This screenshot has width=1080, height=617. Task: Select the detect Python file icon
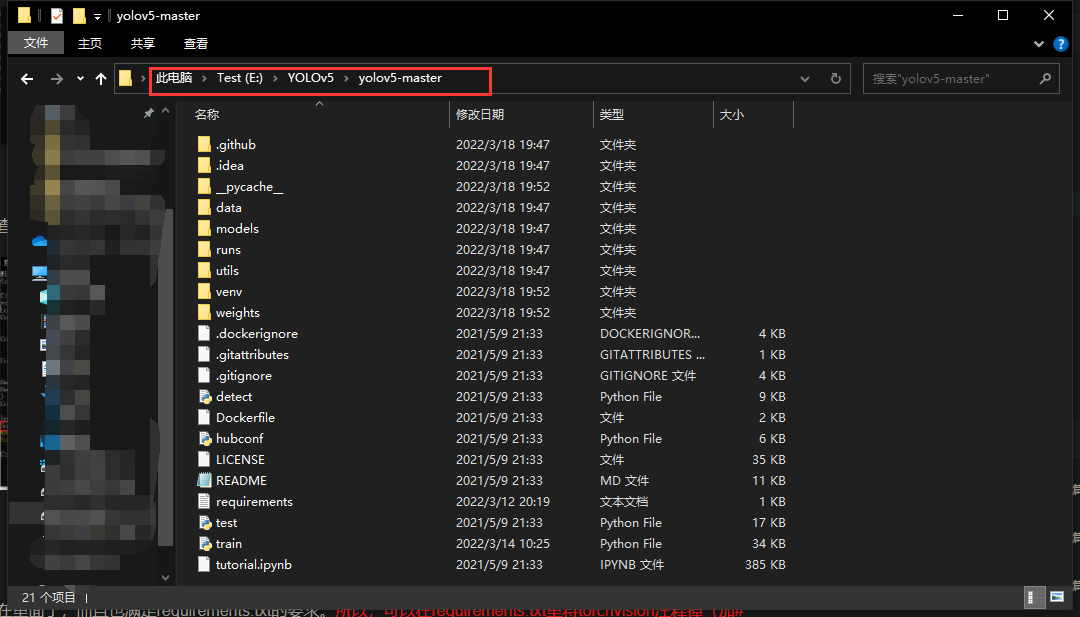(x=205, y=397)
